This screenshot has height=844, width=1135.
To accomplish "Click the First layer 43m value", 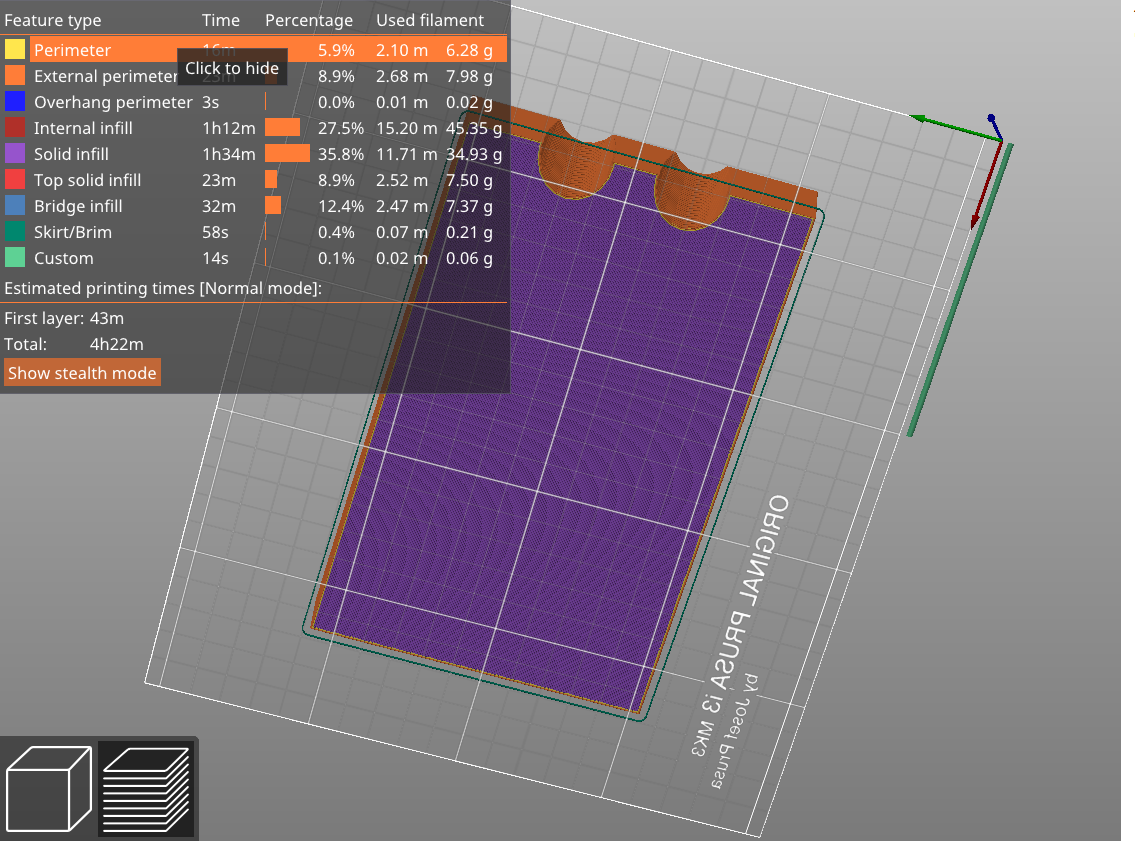I will pyautogui.click(x=106, y=318).
